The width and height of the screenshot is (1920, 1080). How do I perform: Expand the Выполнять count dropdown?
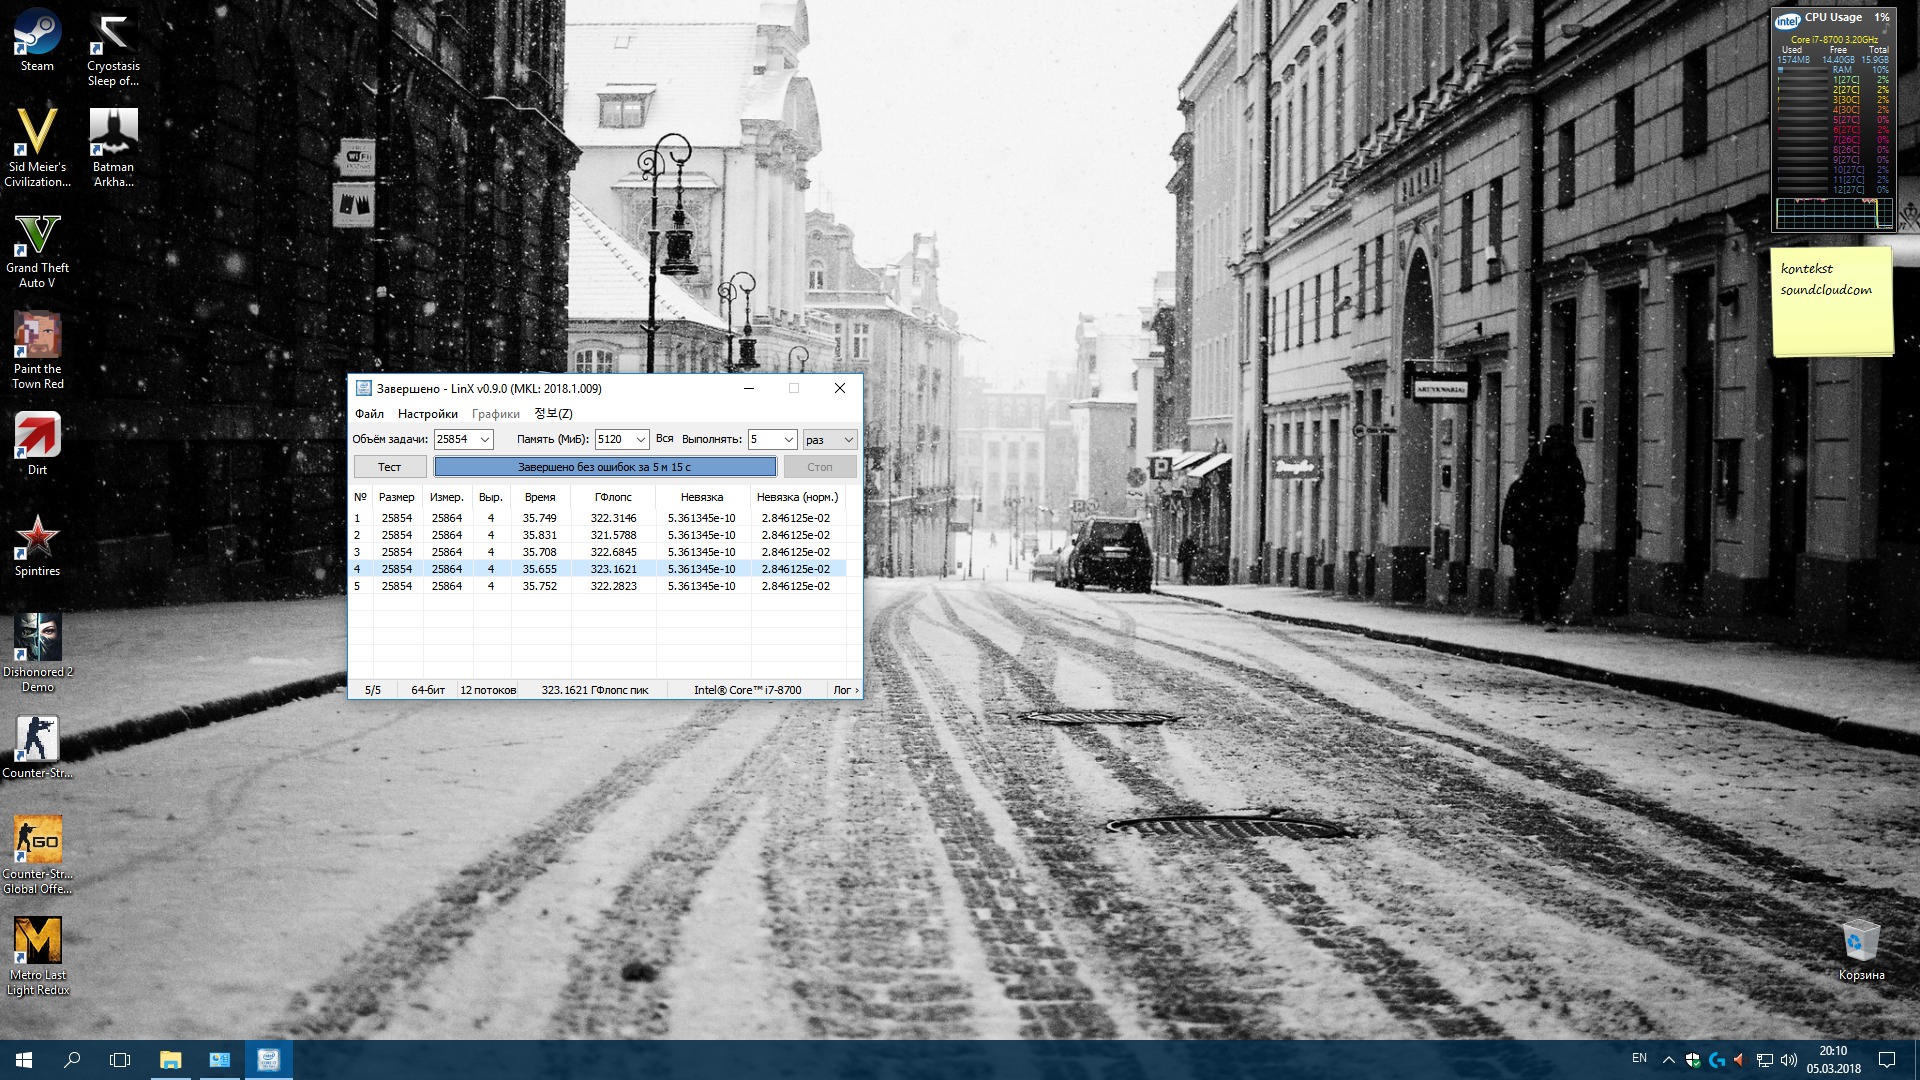pos(788,440)
